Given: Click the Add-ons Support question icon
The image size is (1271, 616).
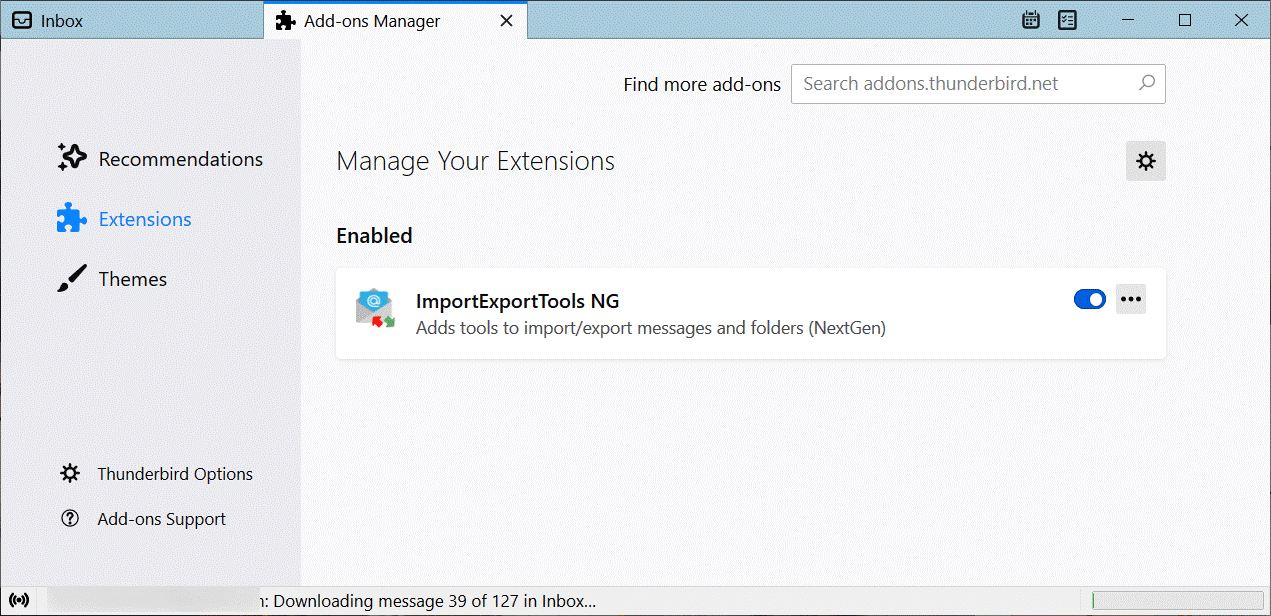Looking at the screenshot, I should tap(70, 519).
